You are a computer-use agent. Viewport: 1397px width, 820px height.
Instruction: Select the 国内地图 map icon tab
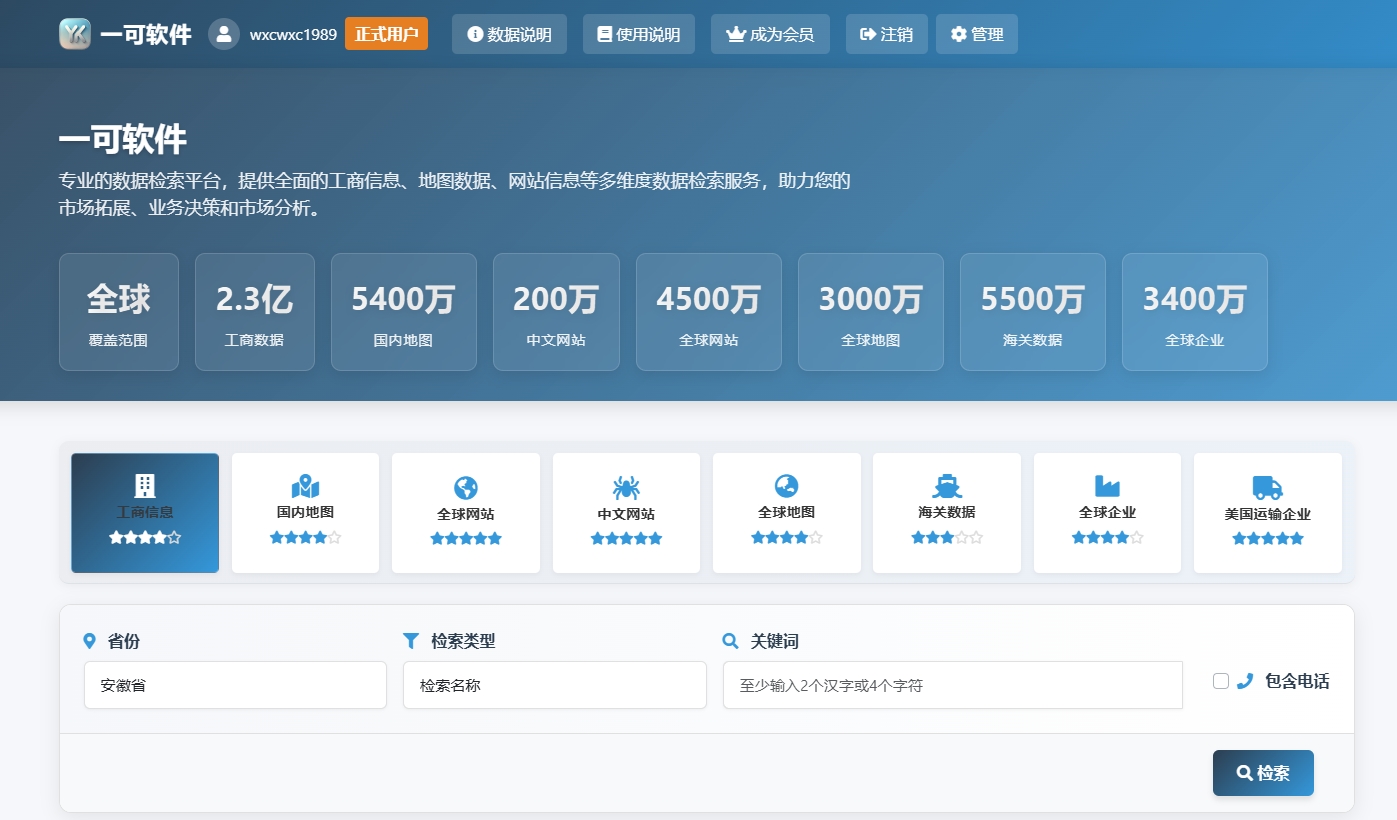pyautogui.click(x=305, y=488)
